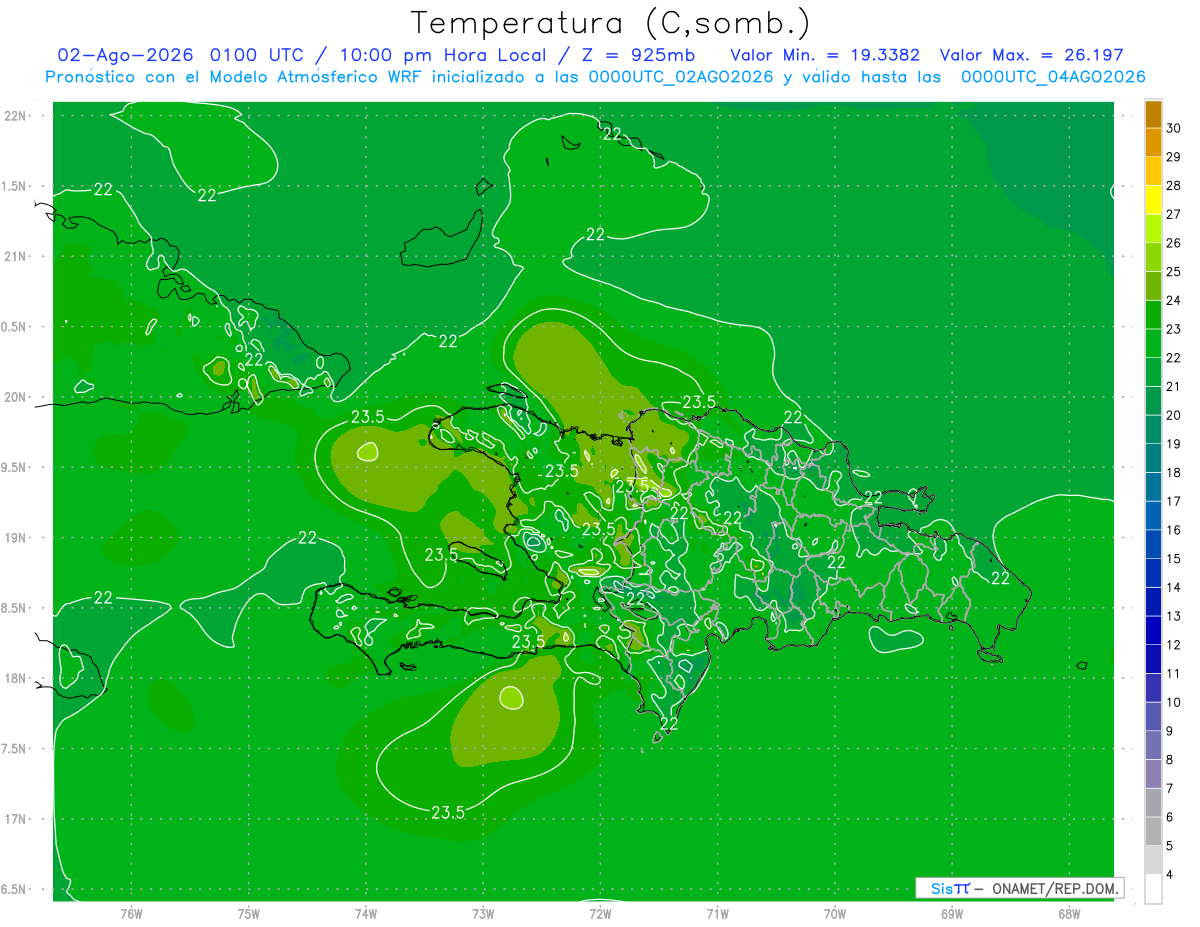The width and height of the screenshot is (1200, 927).
Task: Click the '0.5N' latitude axis label
Action: coord(13,327)
